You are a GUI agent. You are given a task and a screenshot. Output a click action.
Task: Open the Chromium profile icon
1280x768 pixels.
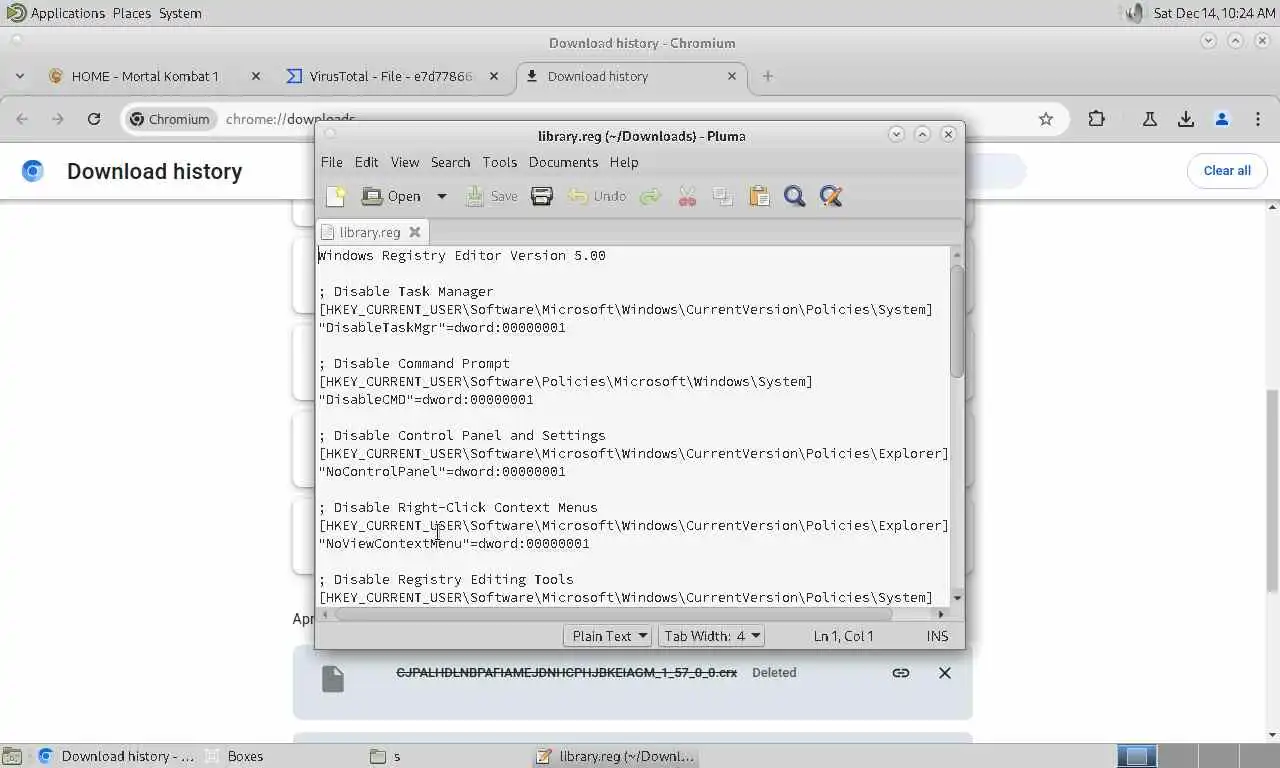[x=1222, y=119]
